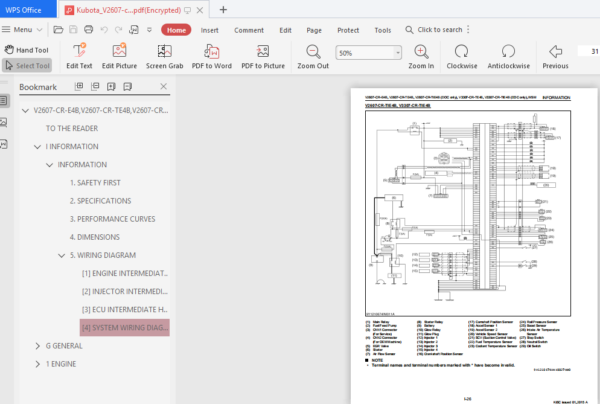Open [3] ECU INTERMEDIATE bookmark
This screenshot has width=600, height=404.
click(125, 310)
